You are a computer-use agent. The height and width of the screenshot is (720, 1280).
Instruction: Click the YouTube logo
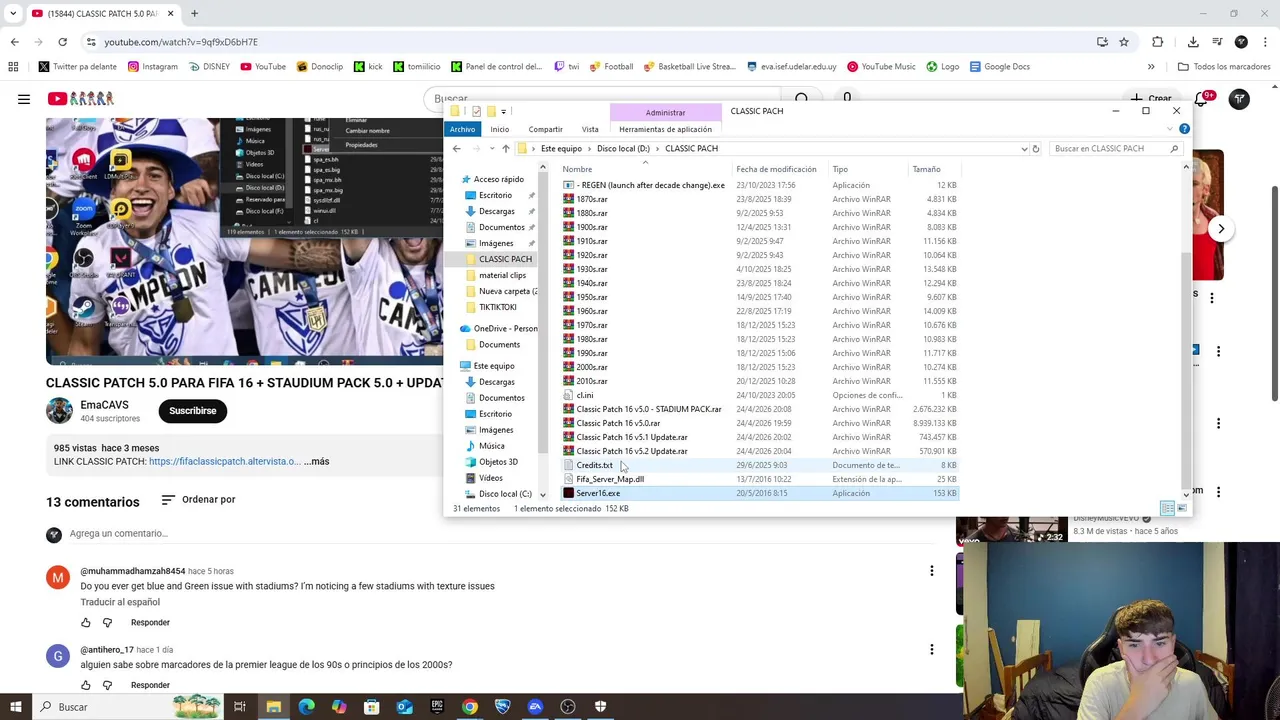point(81,99)
